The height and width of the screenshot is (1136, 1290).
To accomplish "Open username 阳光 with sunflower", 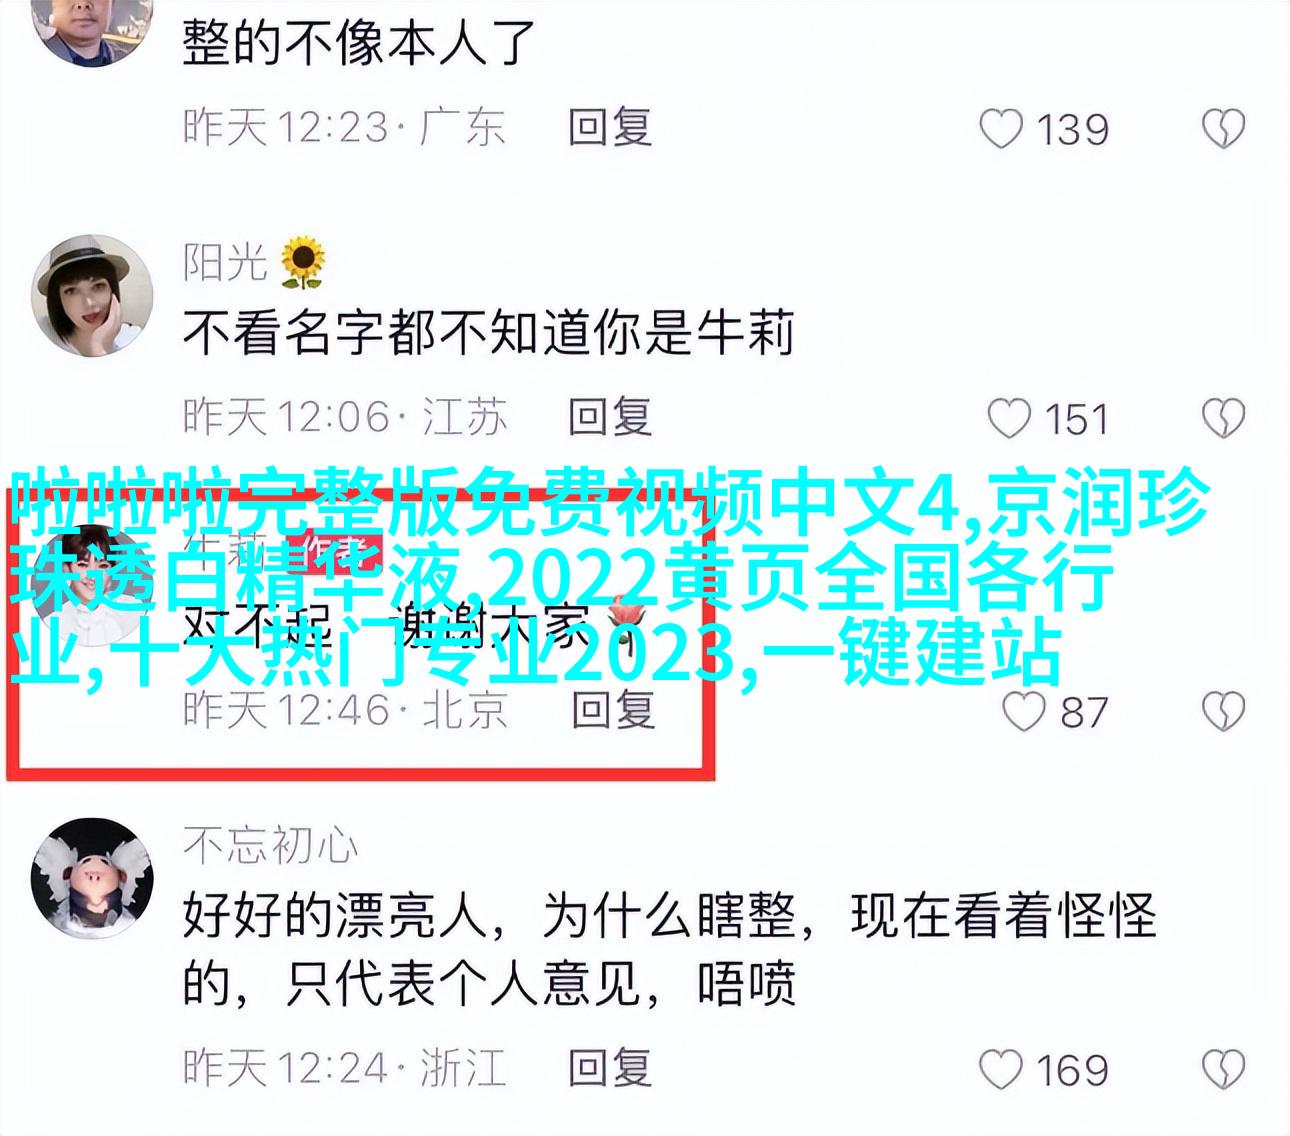I will (254, 262).
